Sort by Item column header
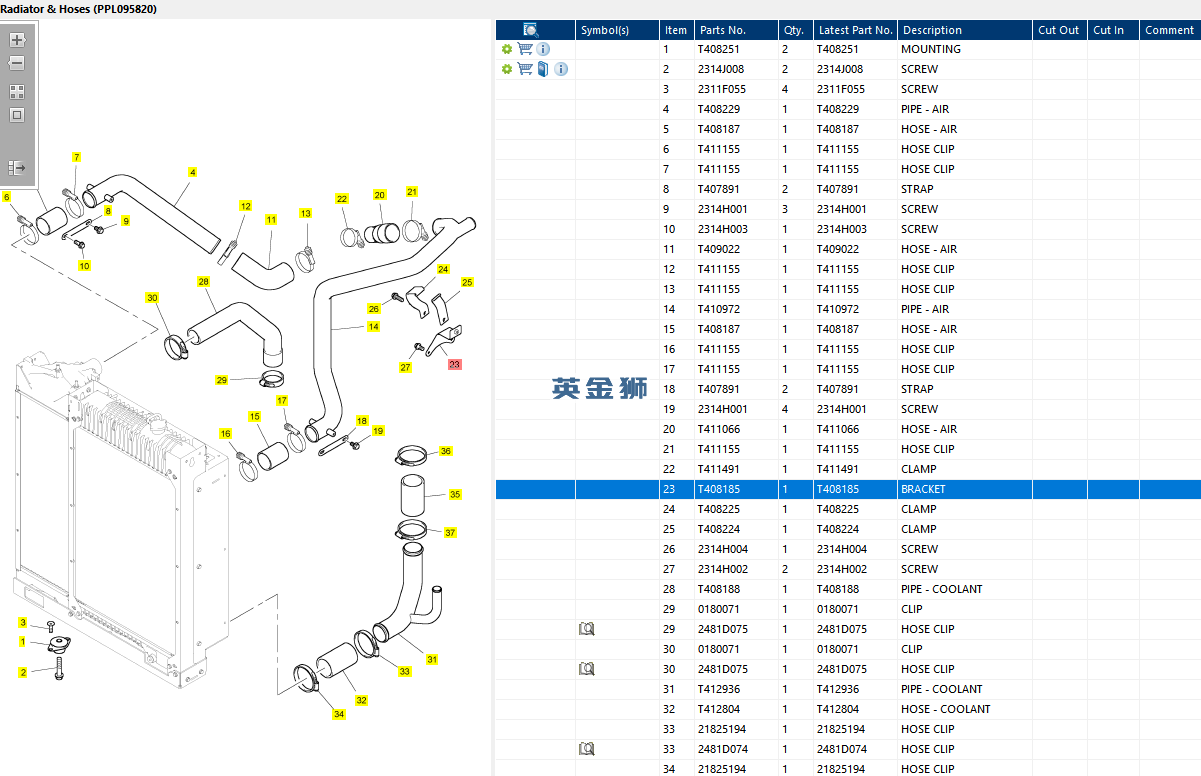Image resolution: width=1201 pixels, height=776 pixels. (x=677, y=30)
